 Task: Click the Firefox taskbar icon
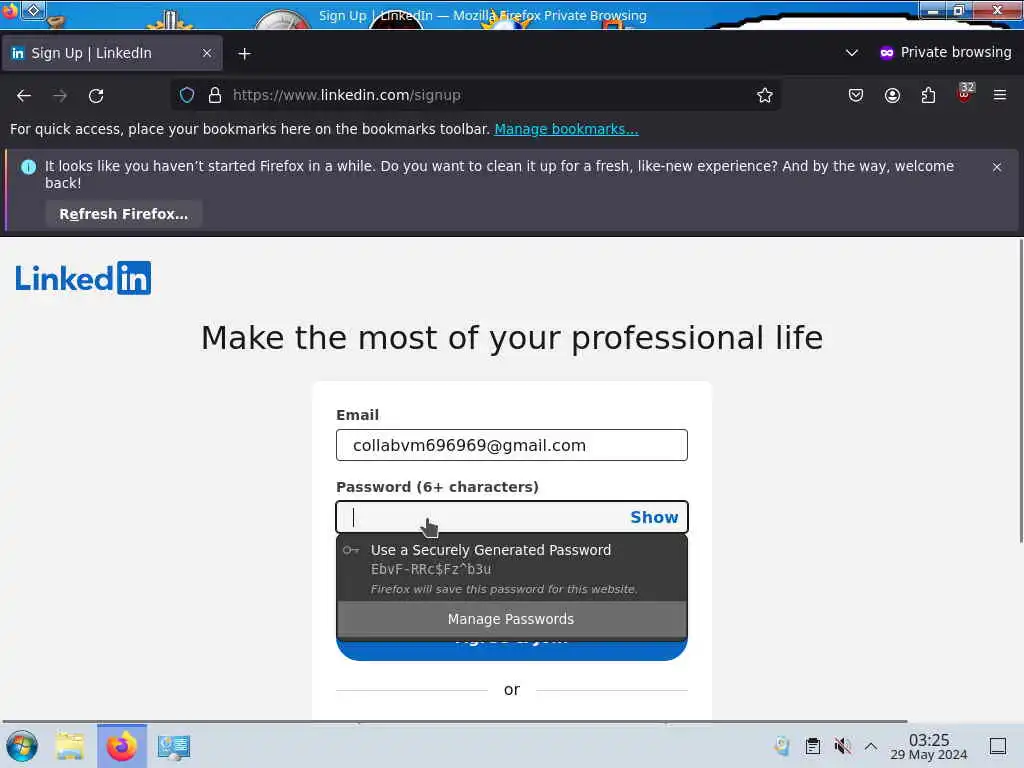122,746
